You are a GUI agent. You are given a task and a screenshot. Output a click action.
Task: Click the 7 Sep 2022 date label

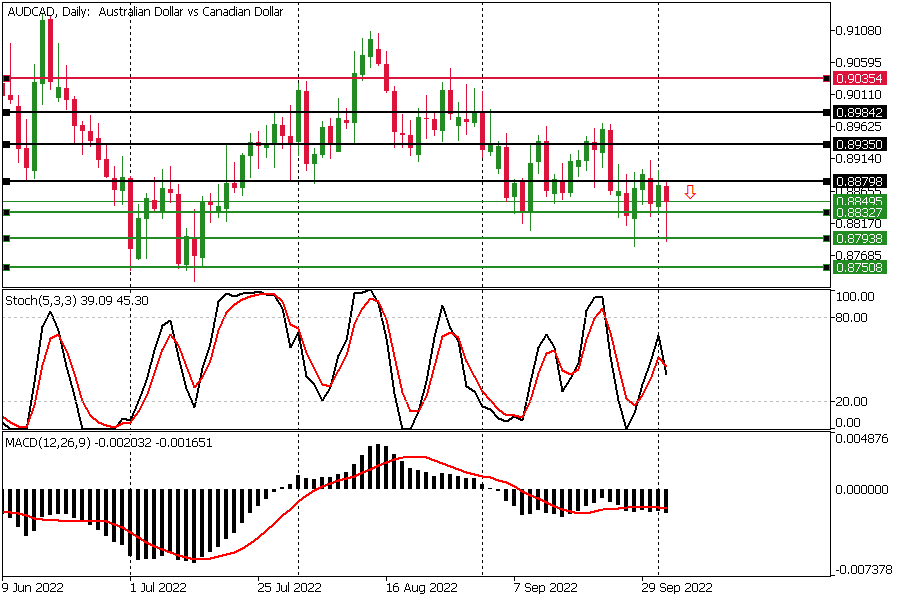(x=545, y=588)
